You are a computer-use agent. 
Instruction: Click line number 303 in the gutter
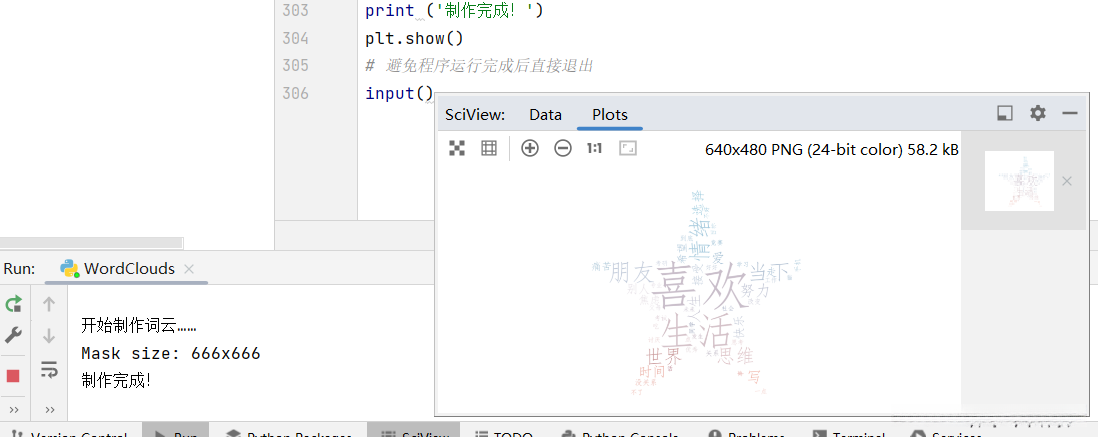pyautogui.click(x=296, y=11)
